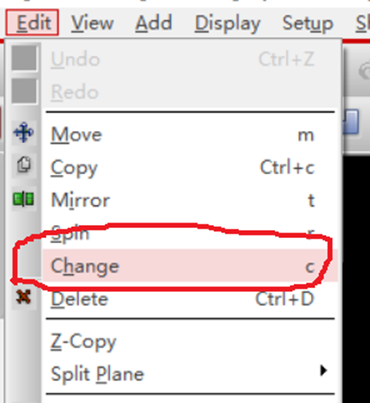Open the Add menu
This screenshot has width=370, height=403.
click(154, 23)
